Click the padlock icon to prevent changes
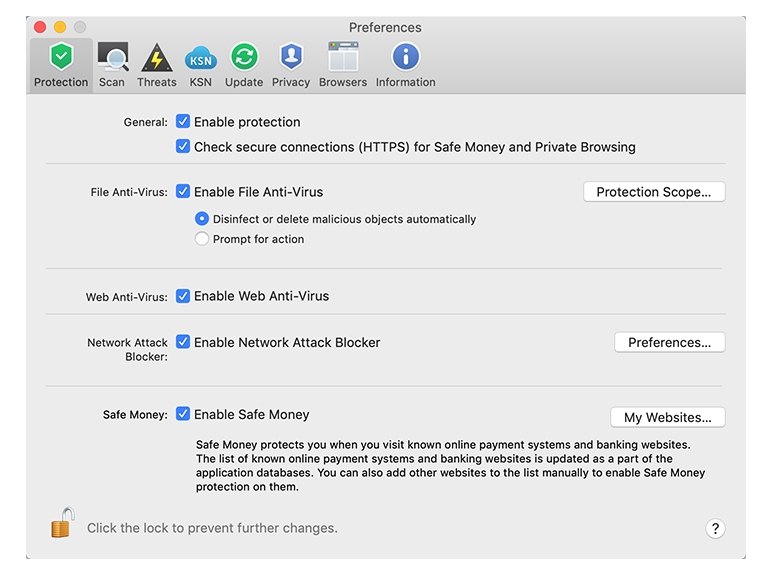Screen dimensions: 772x575 63,523
